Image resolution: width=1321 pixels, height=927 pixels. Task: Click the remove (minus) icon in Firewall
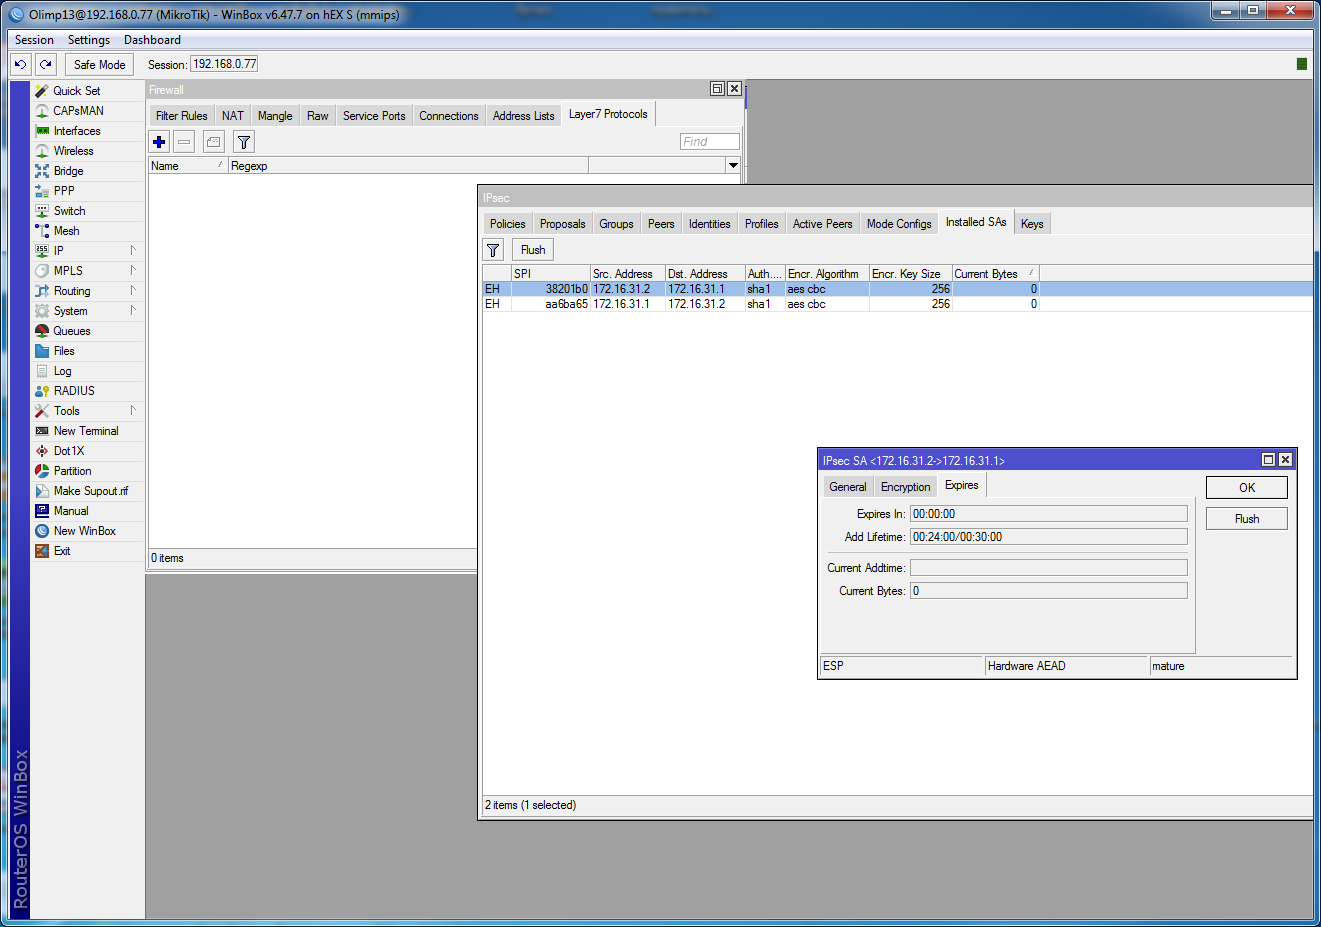(x=184, y=142)
